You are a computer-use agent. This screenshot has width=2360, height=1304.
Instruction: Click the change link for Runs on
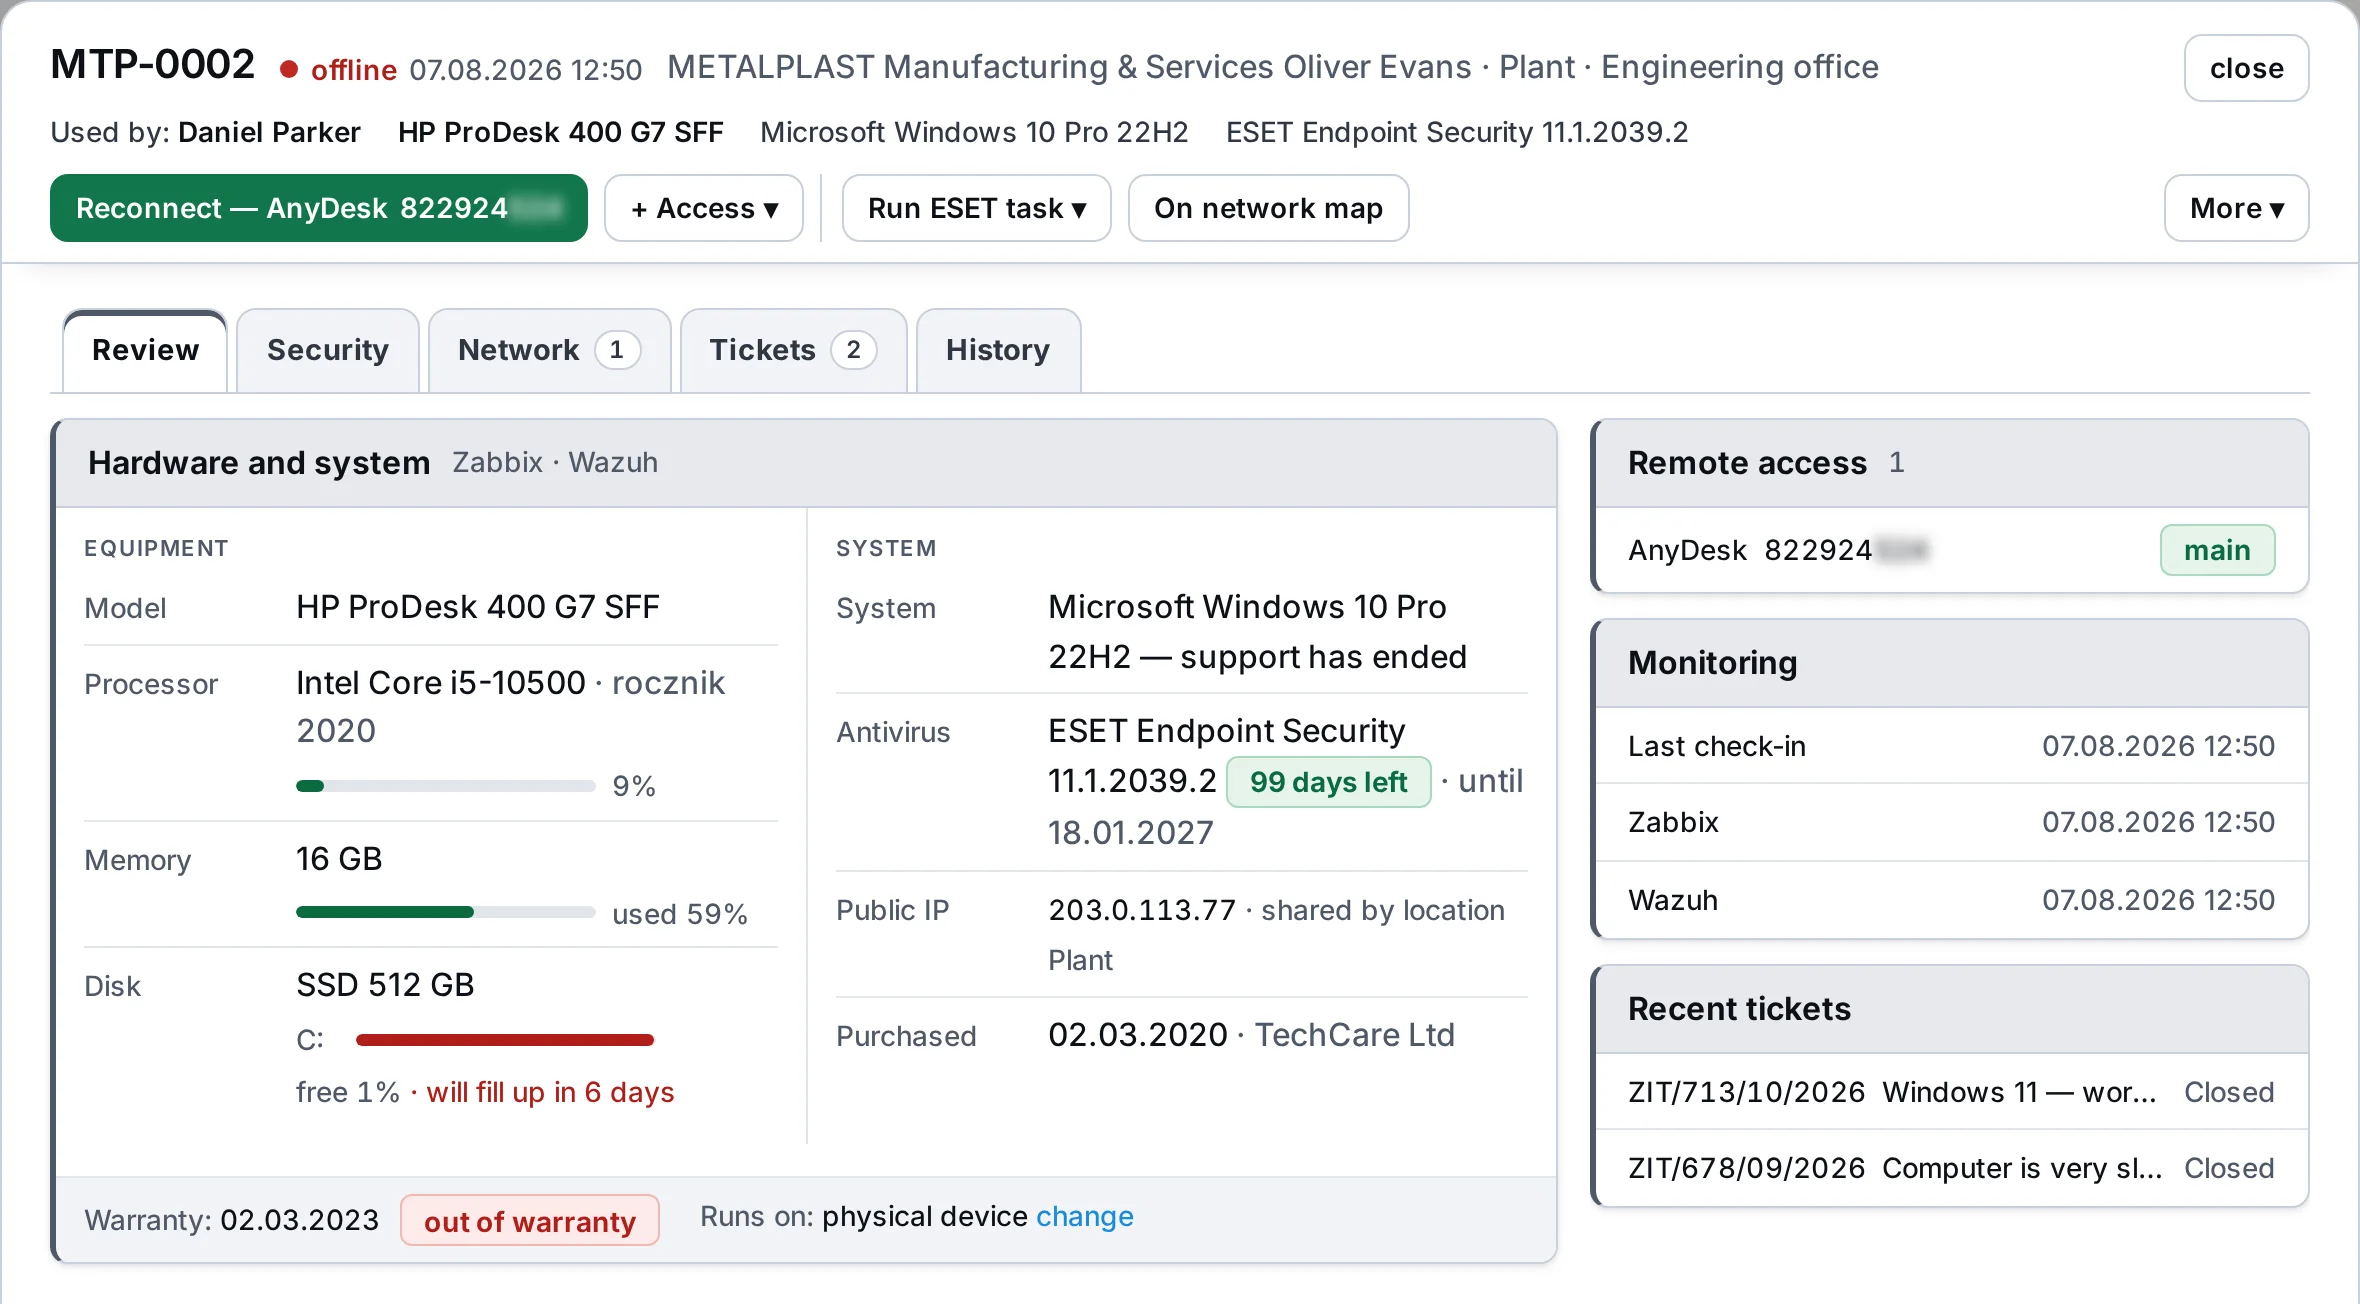pos(1084,1216)
